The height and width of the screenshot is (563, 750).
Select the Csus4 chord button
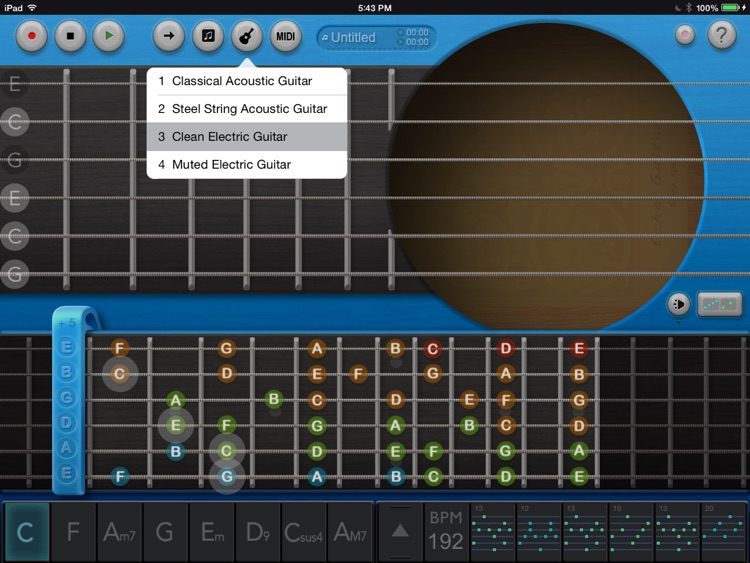click(x=304, y=532)
